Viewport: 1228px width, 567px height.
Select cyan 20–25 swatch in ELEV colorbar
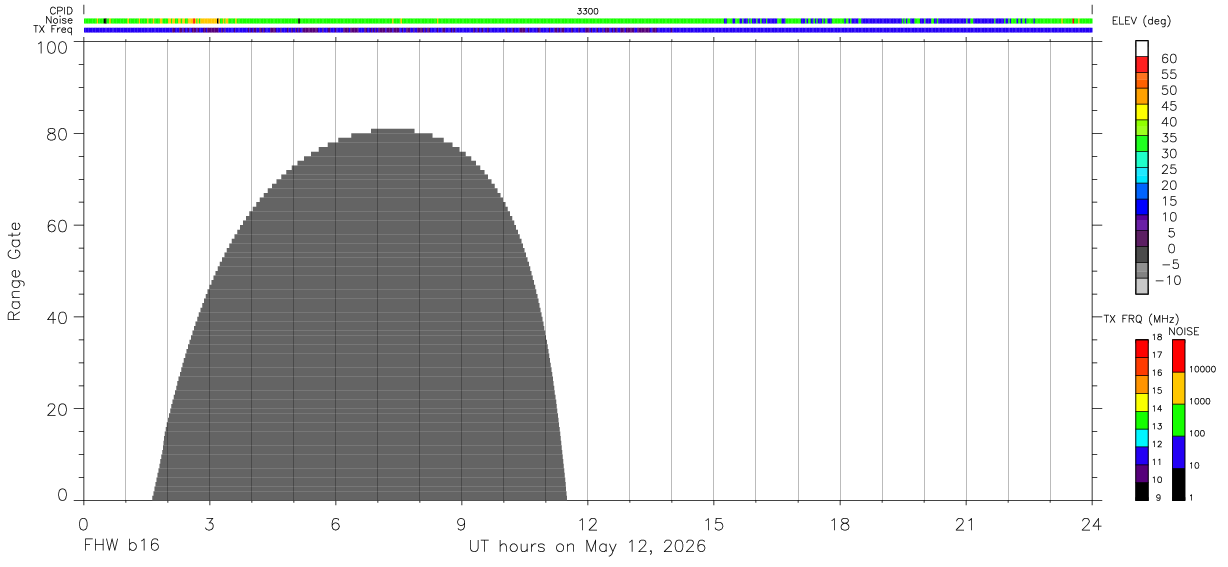pos(1142,176)
